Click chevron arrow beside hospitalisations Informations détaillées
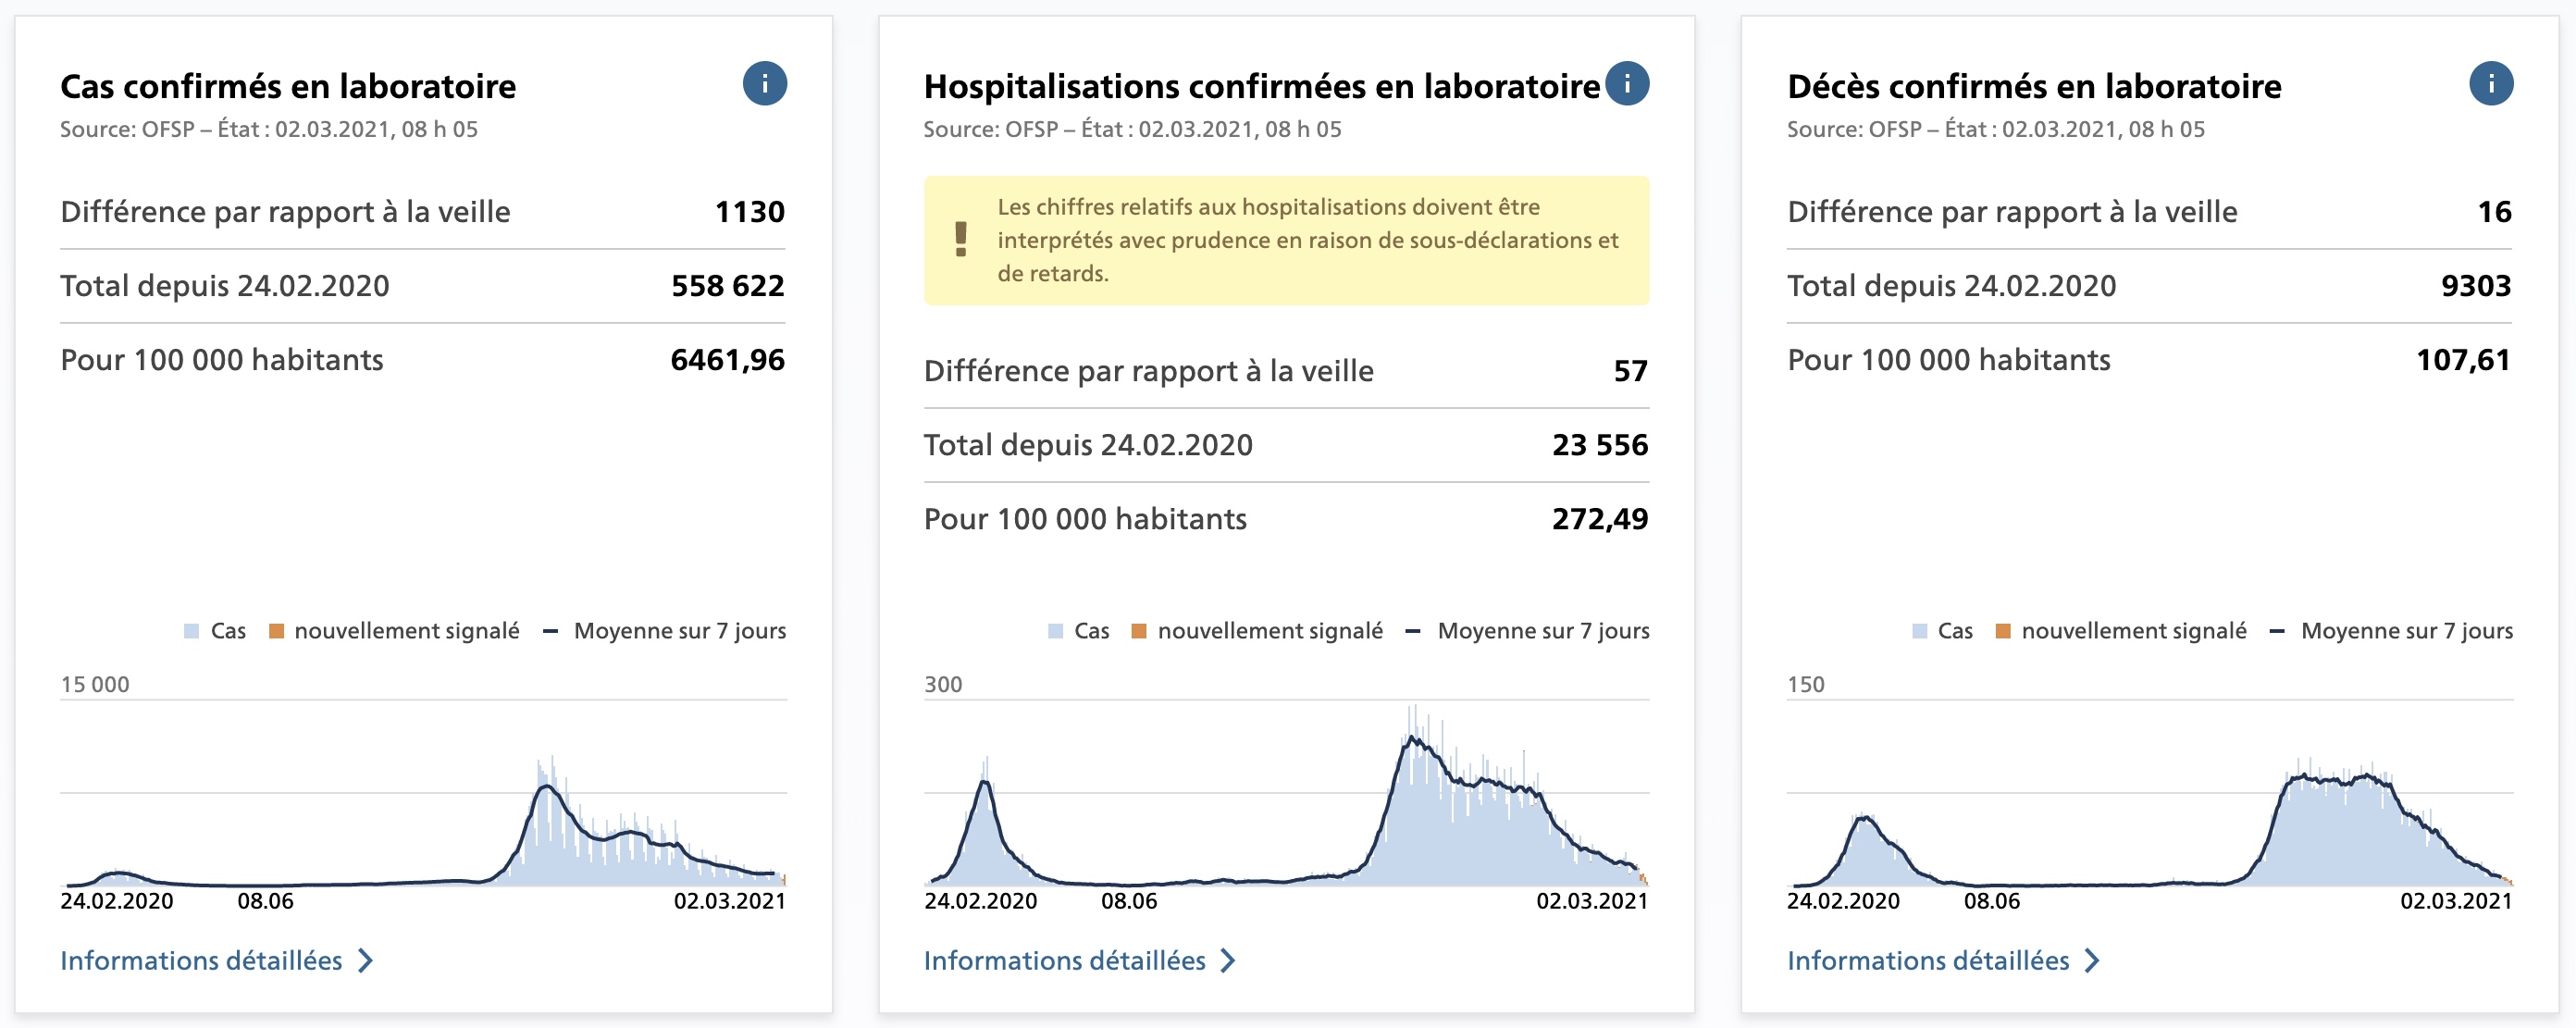Image resolution: width=2576 pixels, height=1028 pixels. tap(1229, 961)
